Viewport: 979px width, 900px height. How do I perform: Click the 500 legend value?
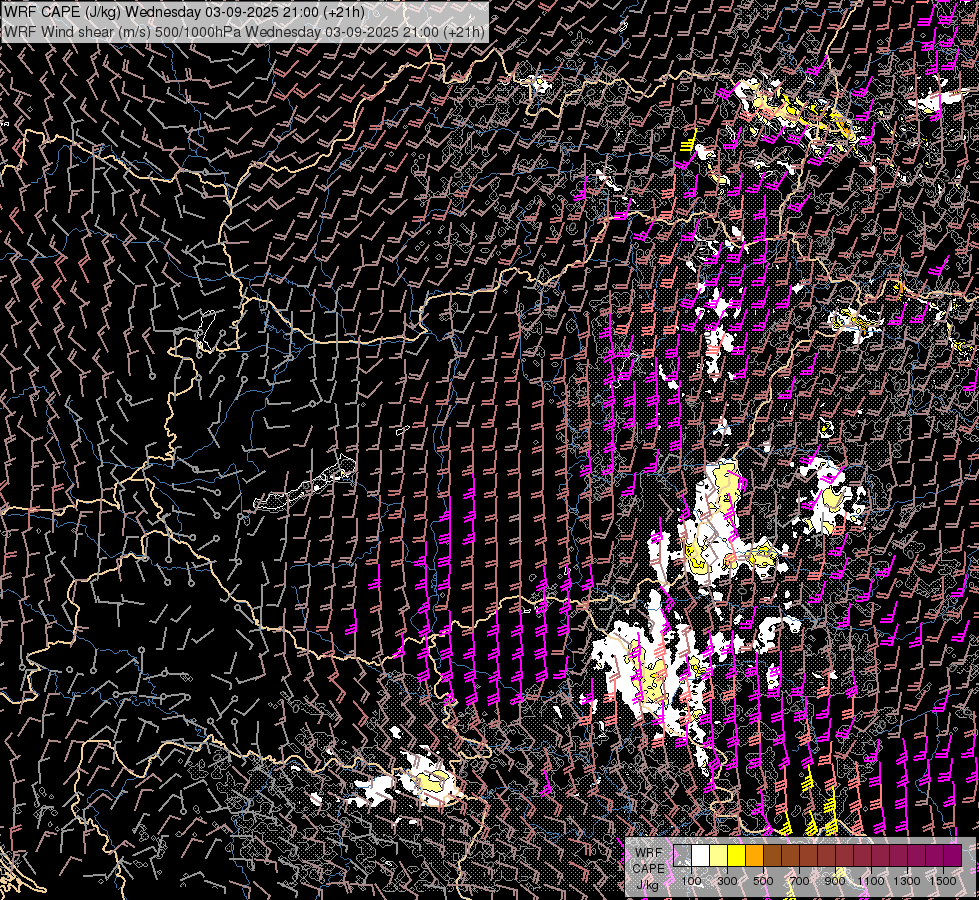click(x=763, y=881)
